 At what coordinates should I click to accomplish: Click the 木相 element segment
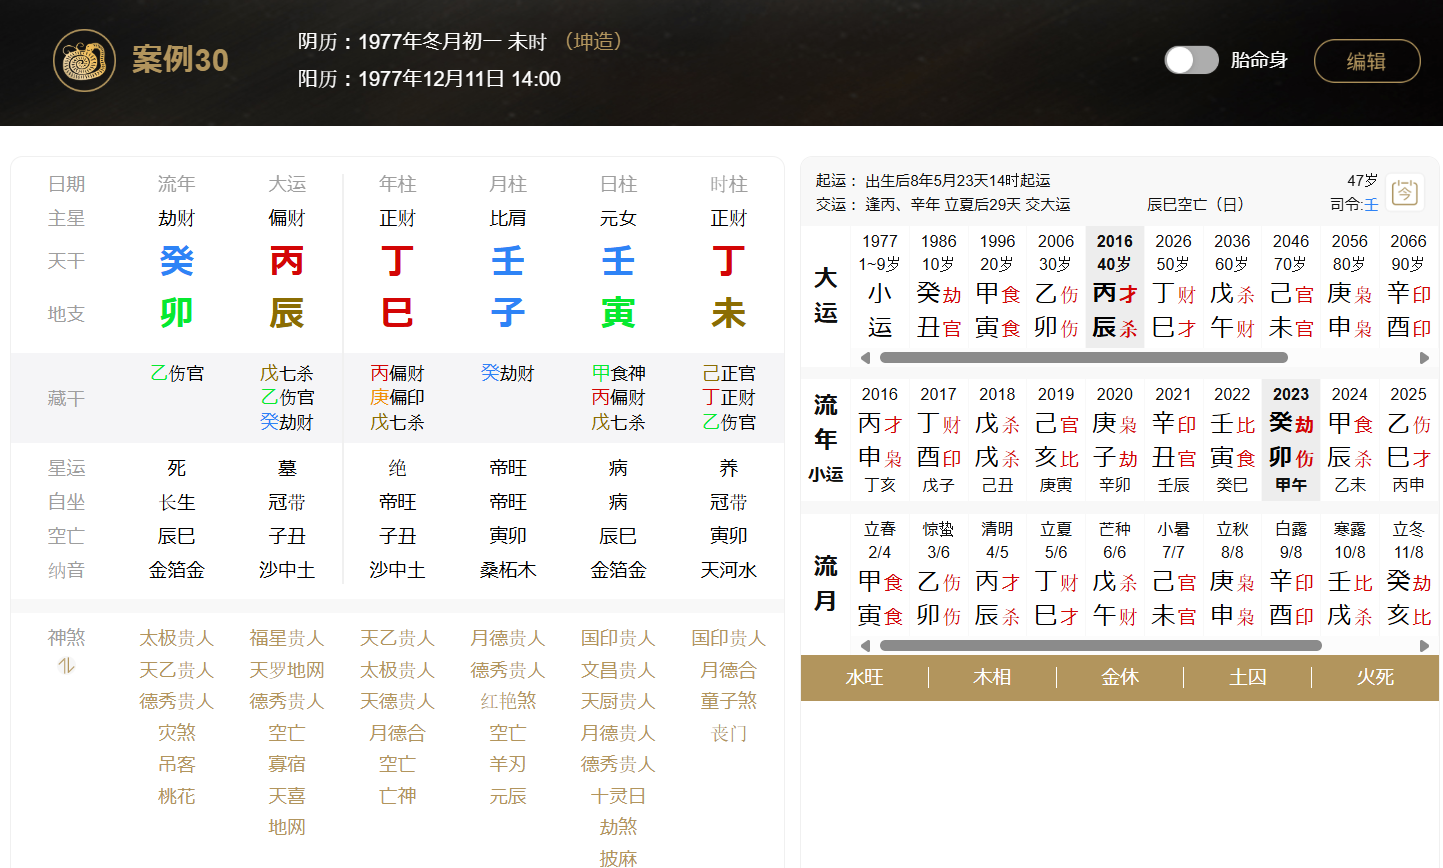click(992, 677)
